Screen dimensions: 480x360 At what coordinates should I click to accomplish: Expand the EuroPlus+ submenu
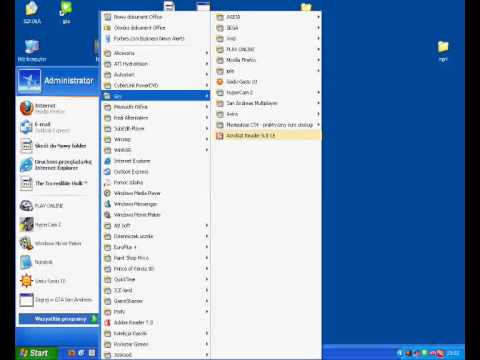click(x=156, y=247)
